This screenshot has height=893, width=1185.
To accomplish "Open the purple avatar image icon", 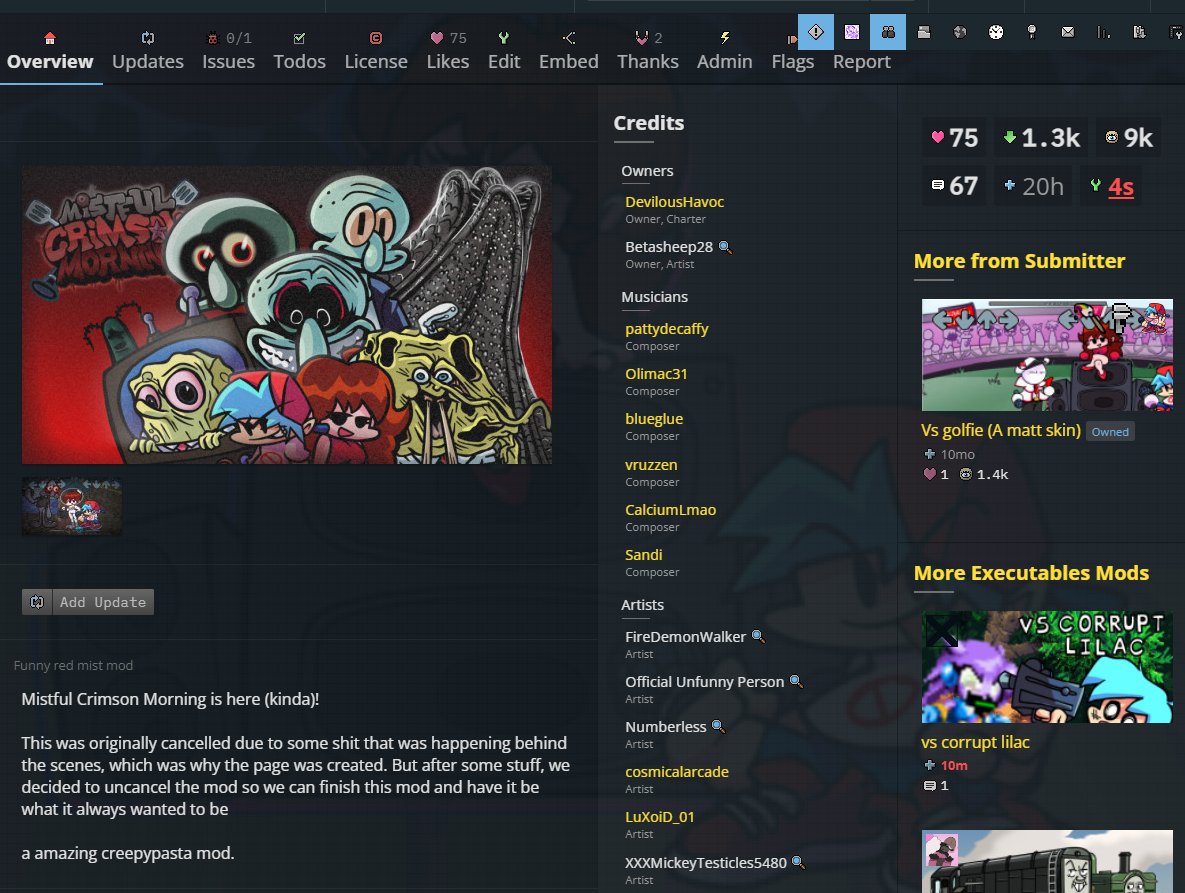I will (852, 32).
